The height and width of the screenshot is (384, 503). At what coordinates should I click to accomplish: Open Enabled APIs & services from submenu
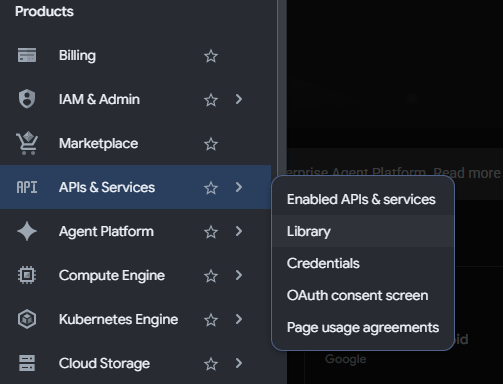pyautogui.click(x=363, y=199)
